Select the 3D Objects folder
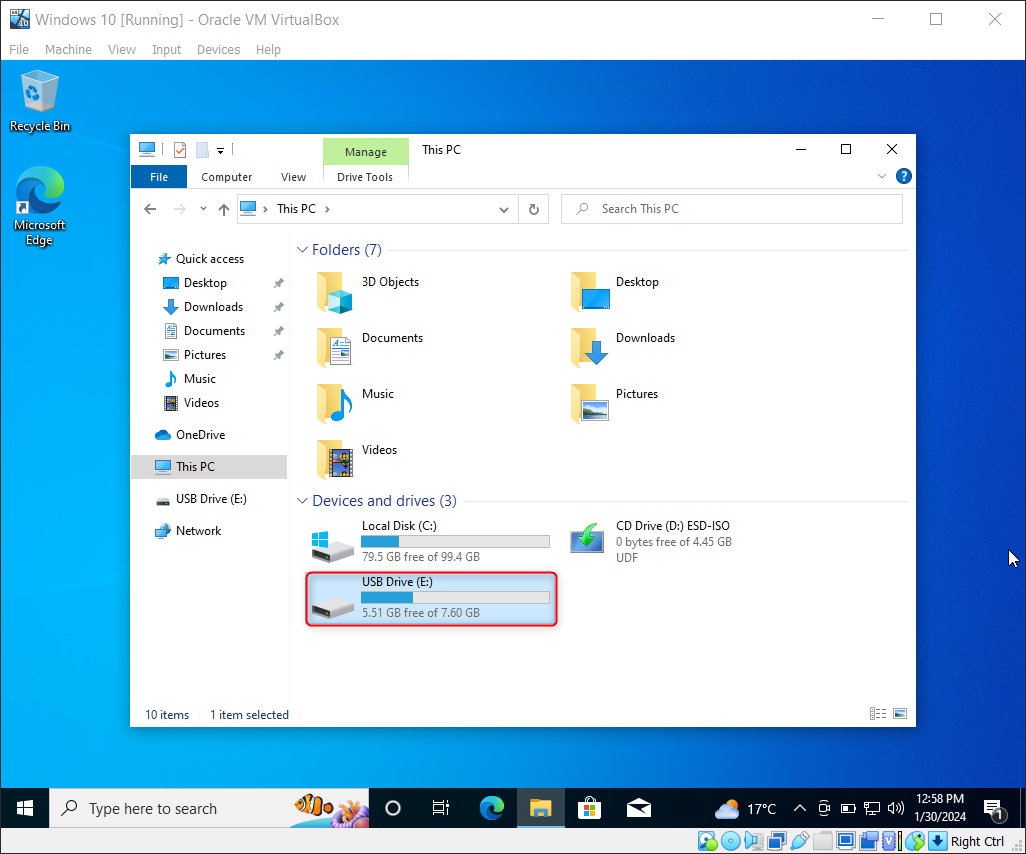 coord(368,292)
